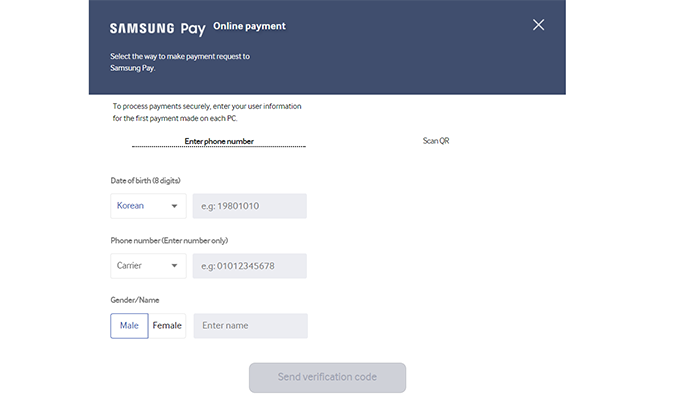This screenshot has width=700, height=400.
Task: Click the Samsung Pay logo
Action: tap(158, 29)
